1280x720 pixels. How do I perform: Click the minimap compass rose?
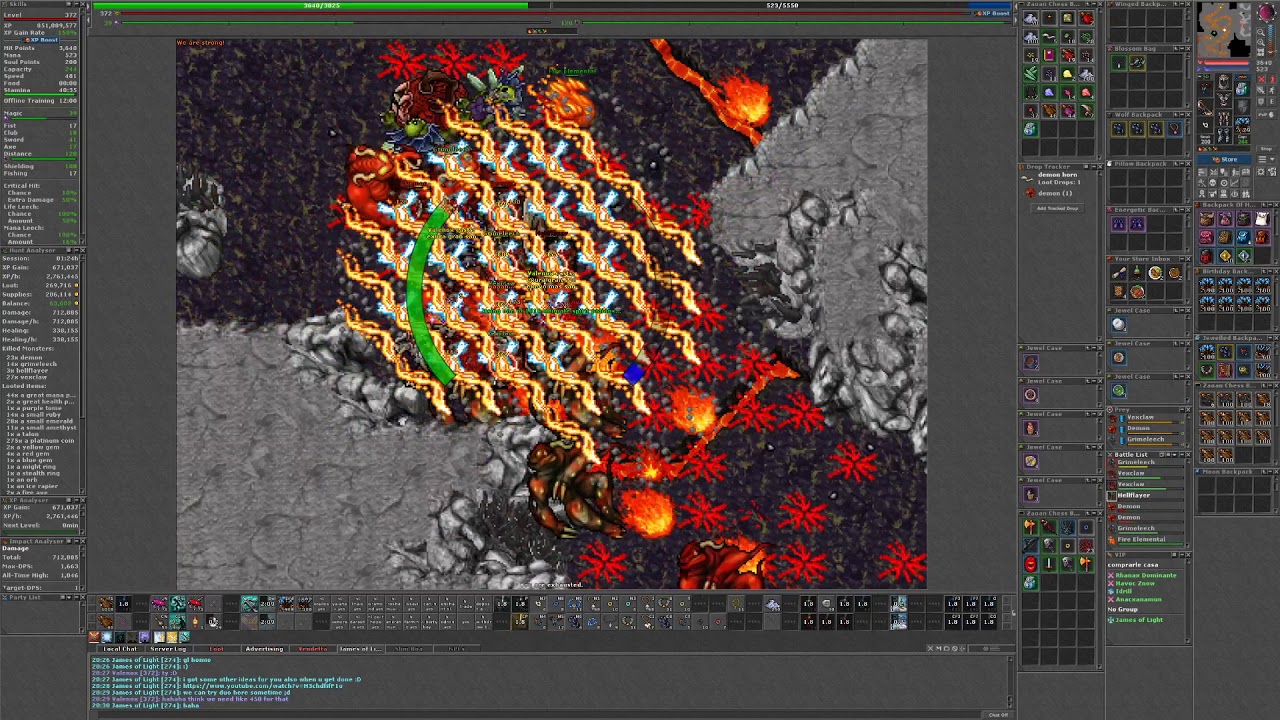(x=1266, y=12)
